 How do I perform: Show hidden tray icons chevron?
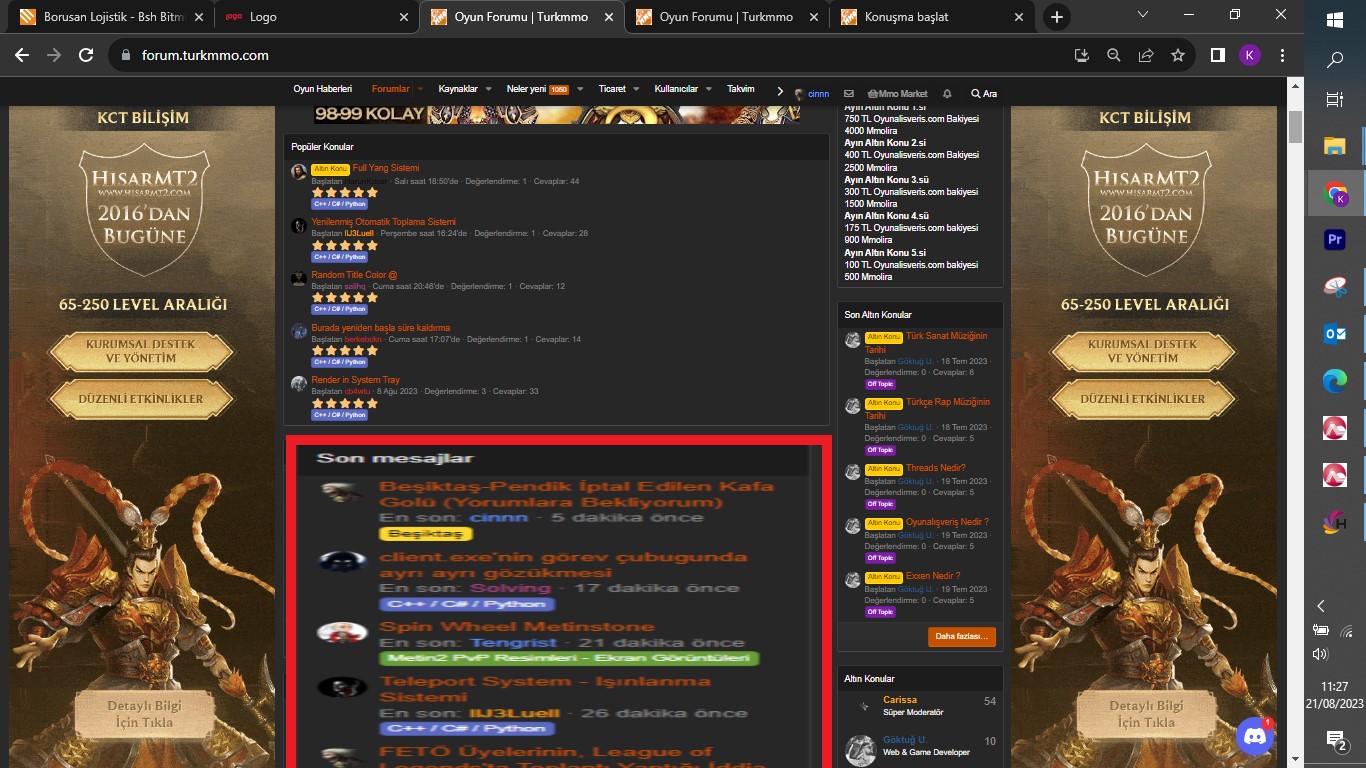(x=1321, y=606)
